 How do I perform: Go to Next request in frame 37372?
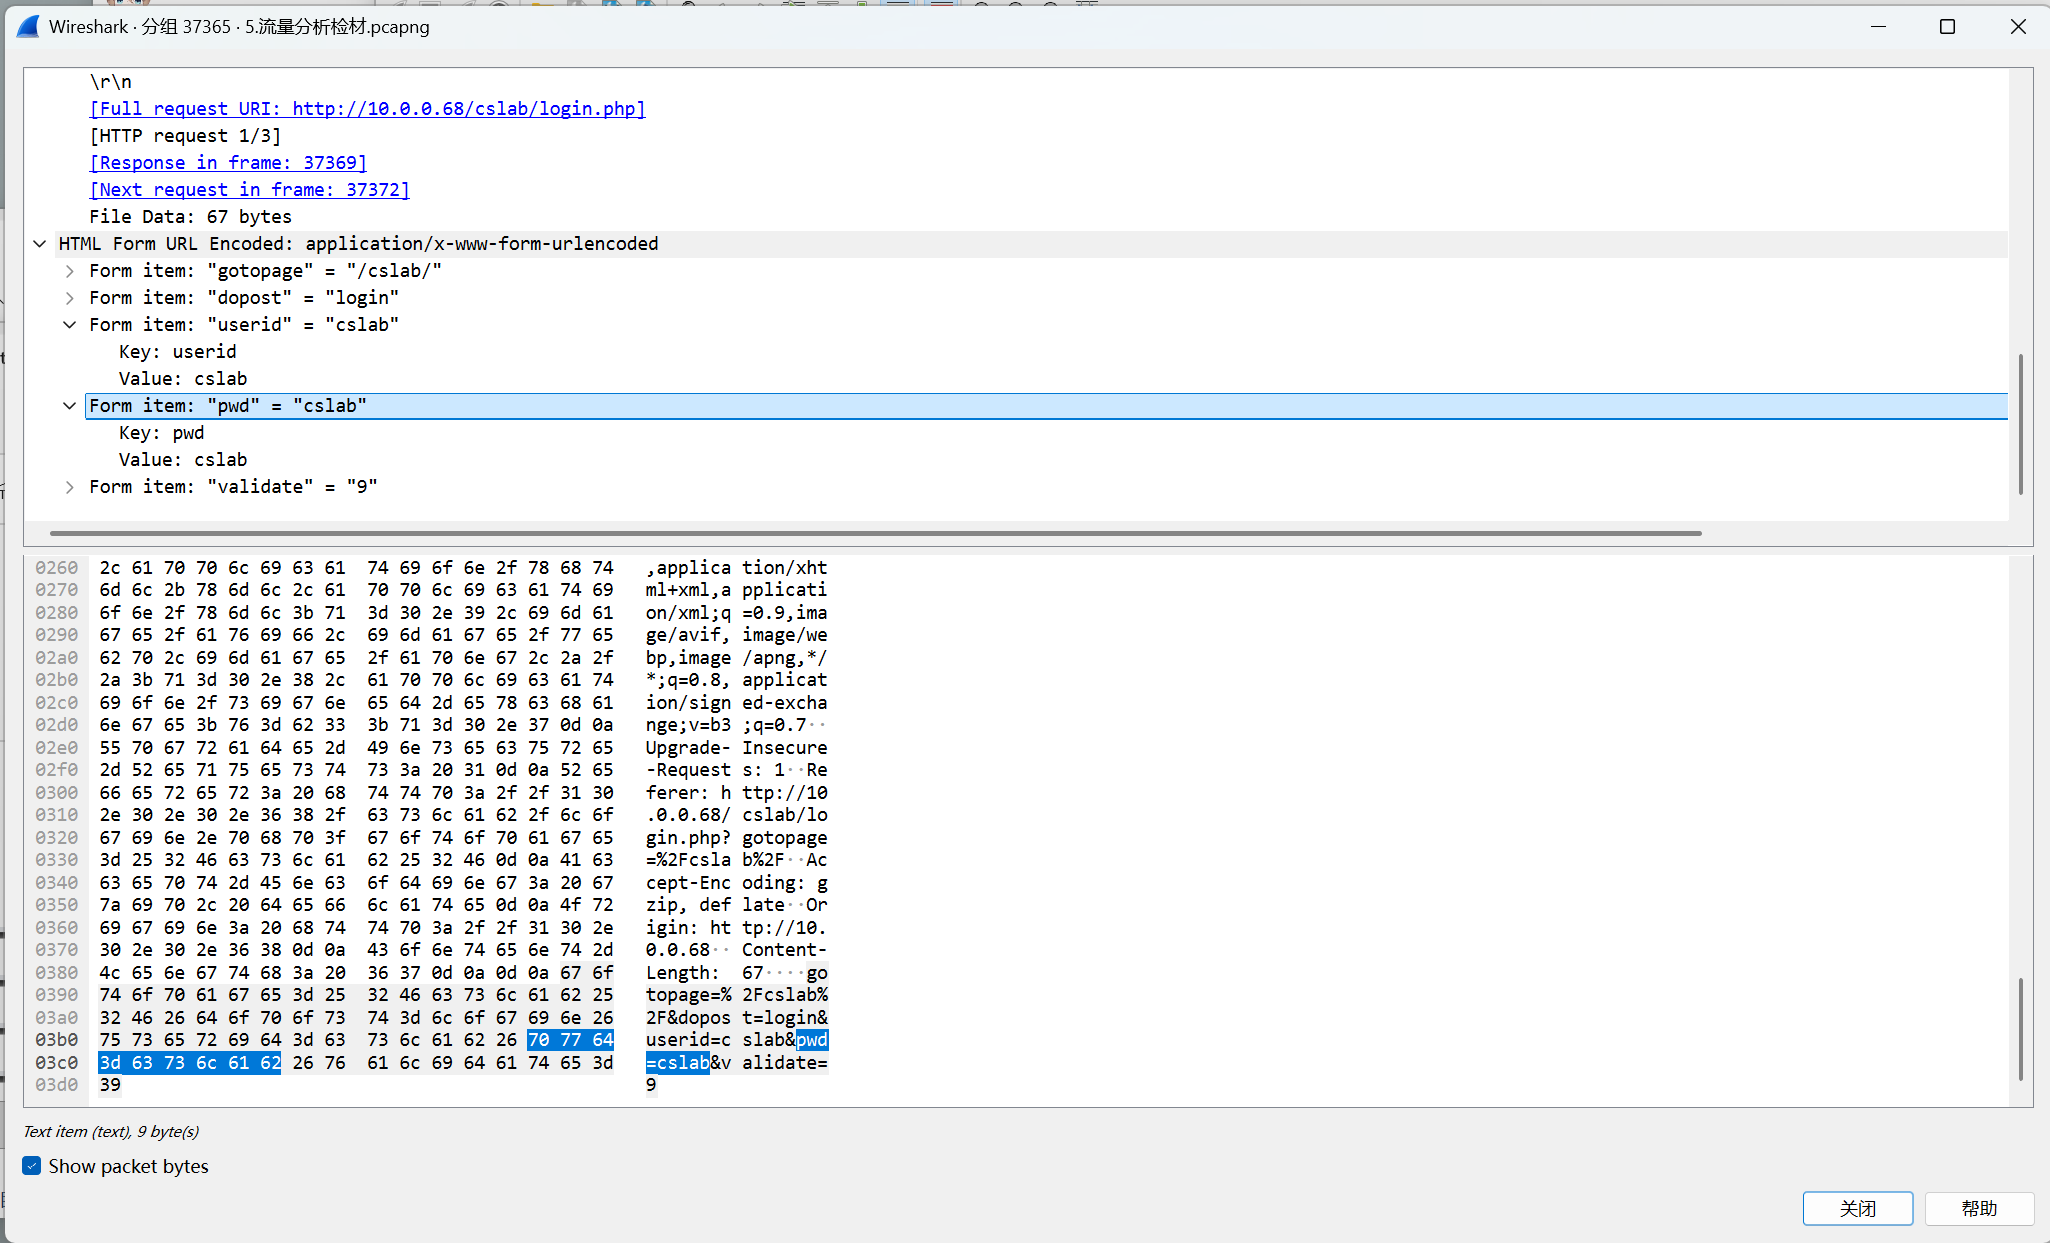tap(249, 190)
